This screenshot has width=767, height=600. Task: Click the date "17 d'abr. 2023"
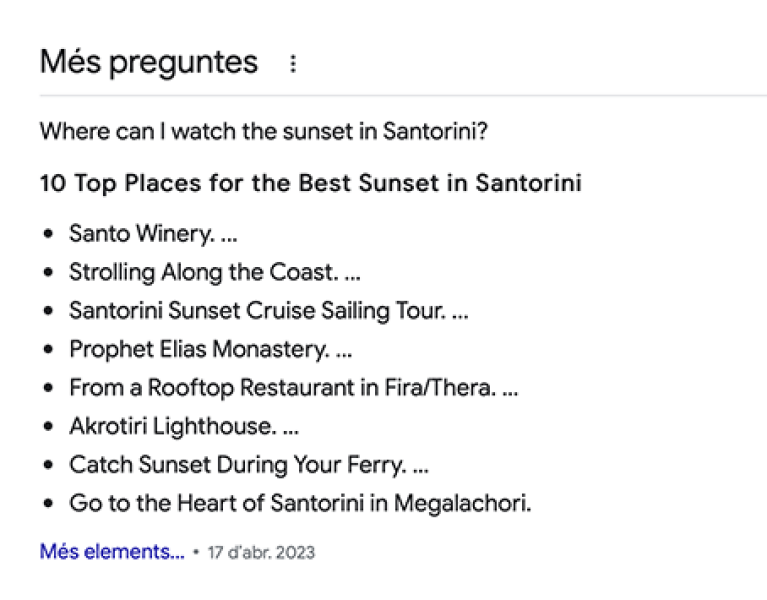[261, 552]
